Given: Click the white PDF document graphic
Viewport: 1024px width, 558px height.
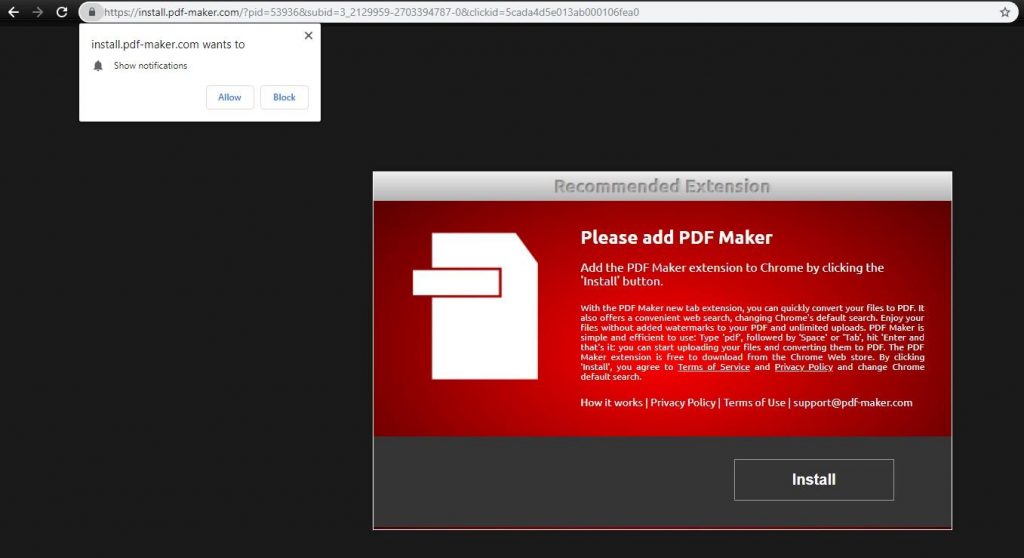Looking at the screenshot, I should pos(475,306).
